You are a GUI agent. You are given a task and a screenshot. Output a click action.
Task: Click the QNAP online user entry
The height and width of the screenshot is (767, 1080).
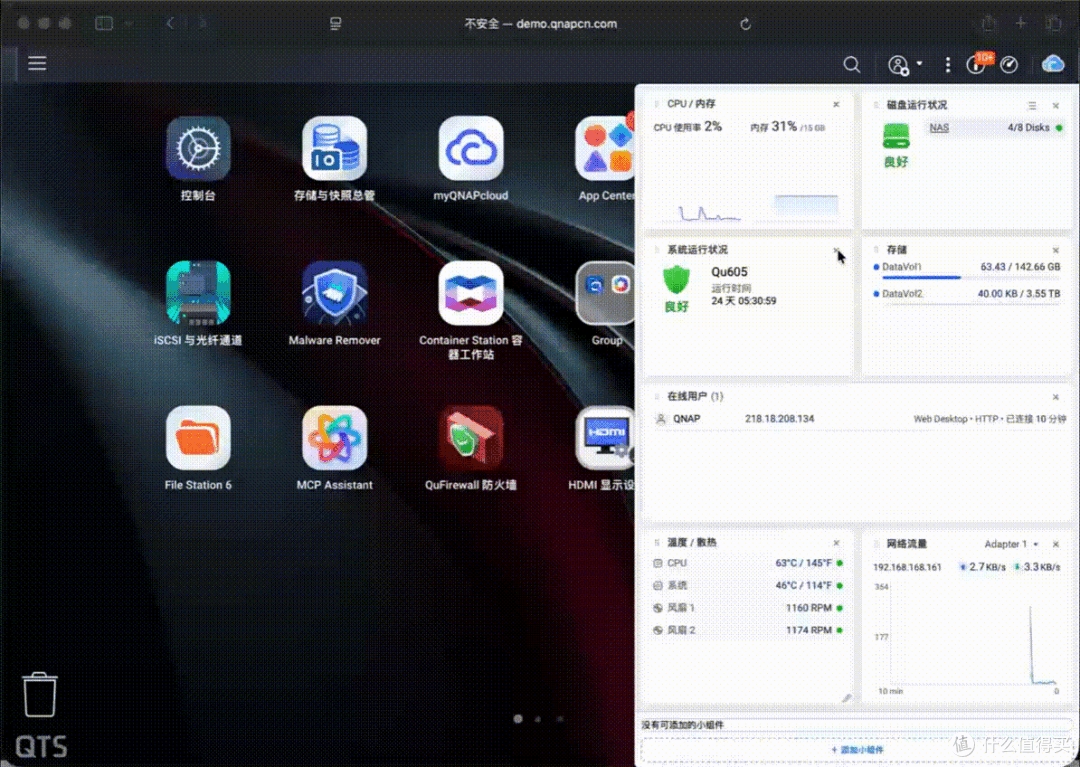click(x=858, y=419)
